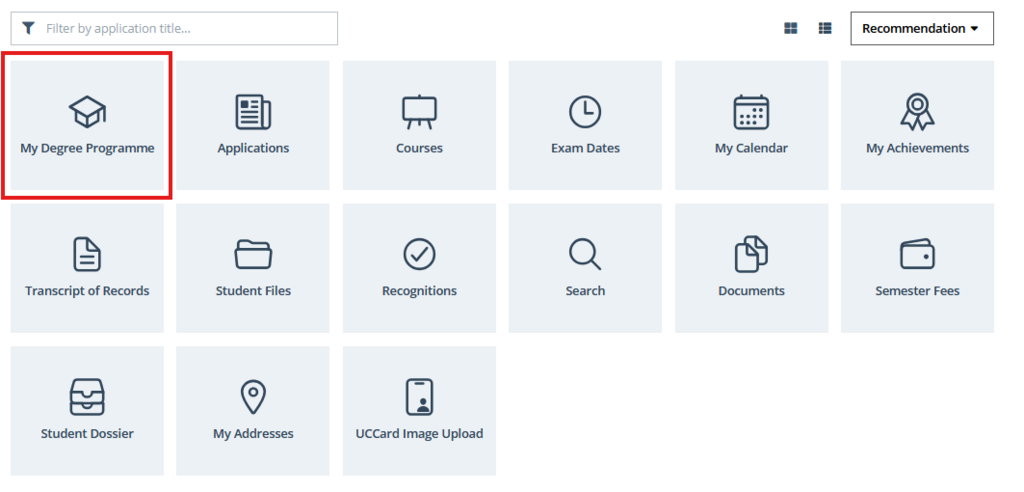Switch to grid tile view

[791, 29]
